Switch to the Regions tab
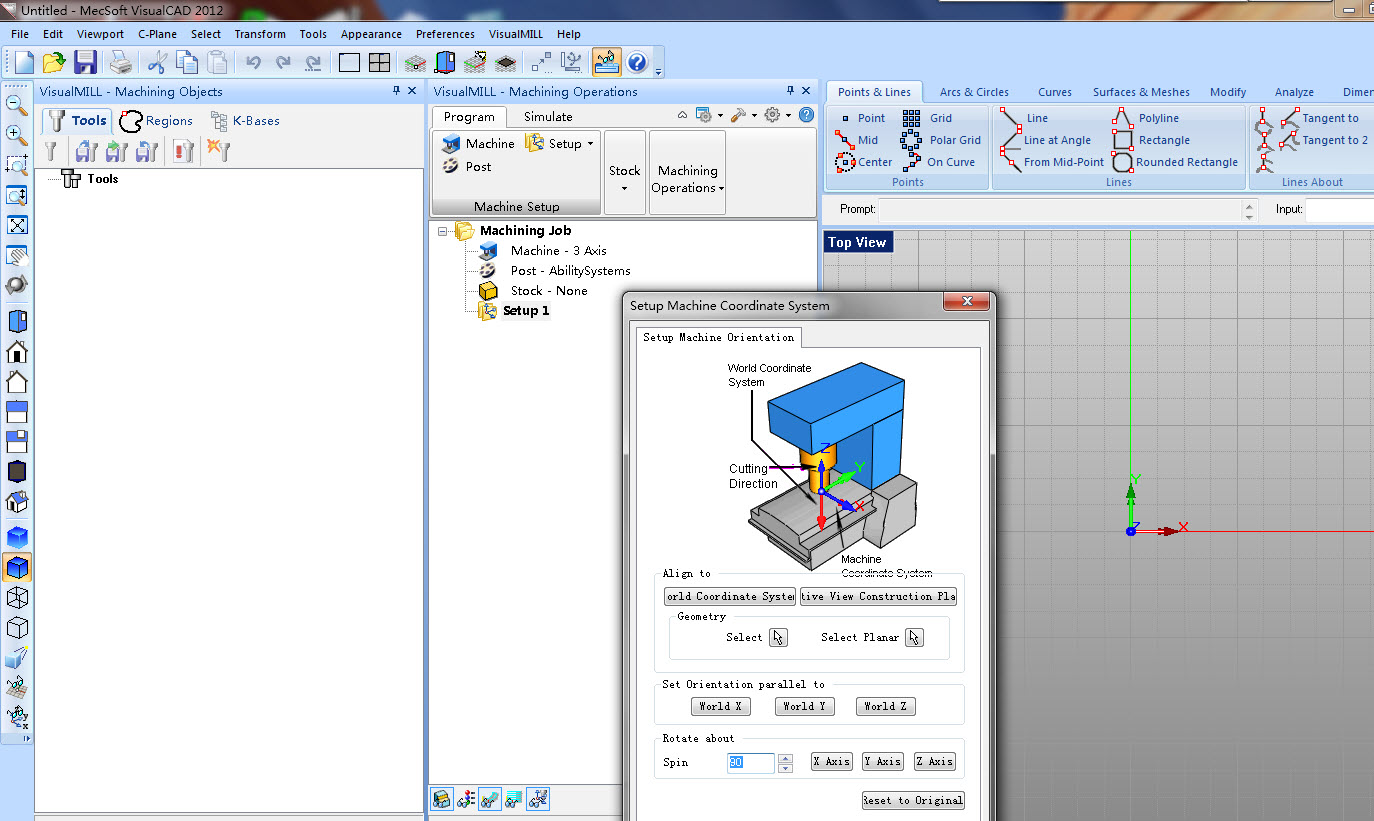The height and width of the screenshot is (821, 1374). tap(156, 121)
